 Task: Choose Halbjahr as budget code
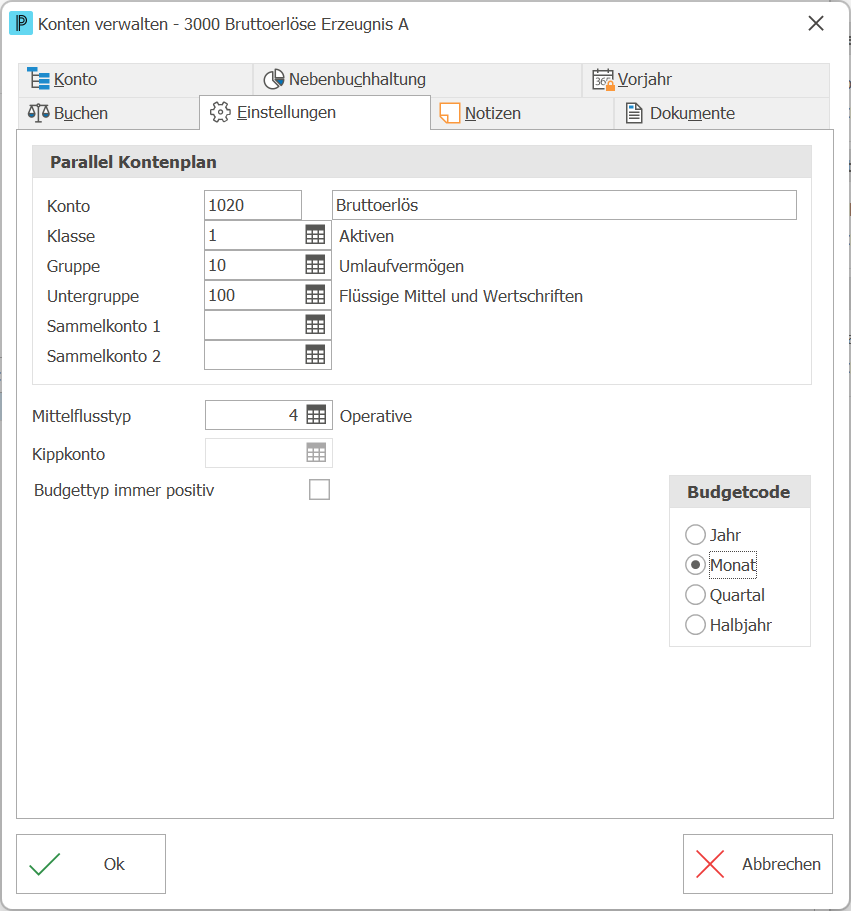click(695, 625)
